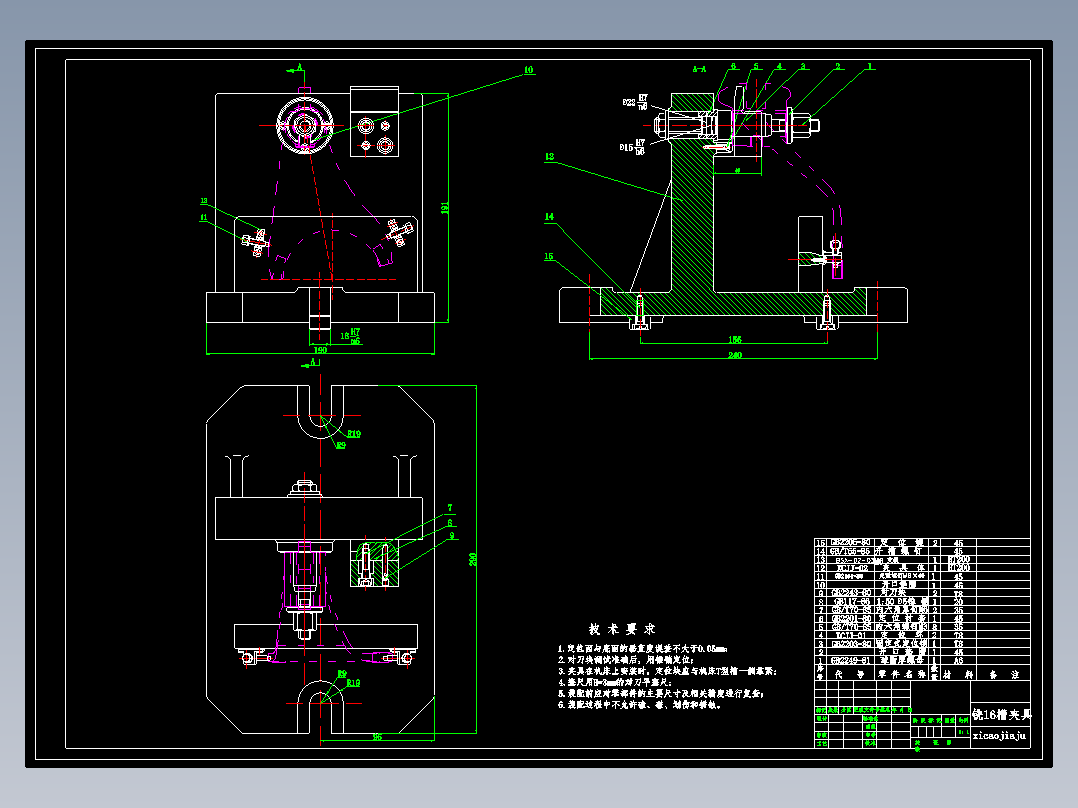Click balloon number 13 in section view
Viewport: 1078px width, 808px height.
[x=549, y=157]
